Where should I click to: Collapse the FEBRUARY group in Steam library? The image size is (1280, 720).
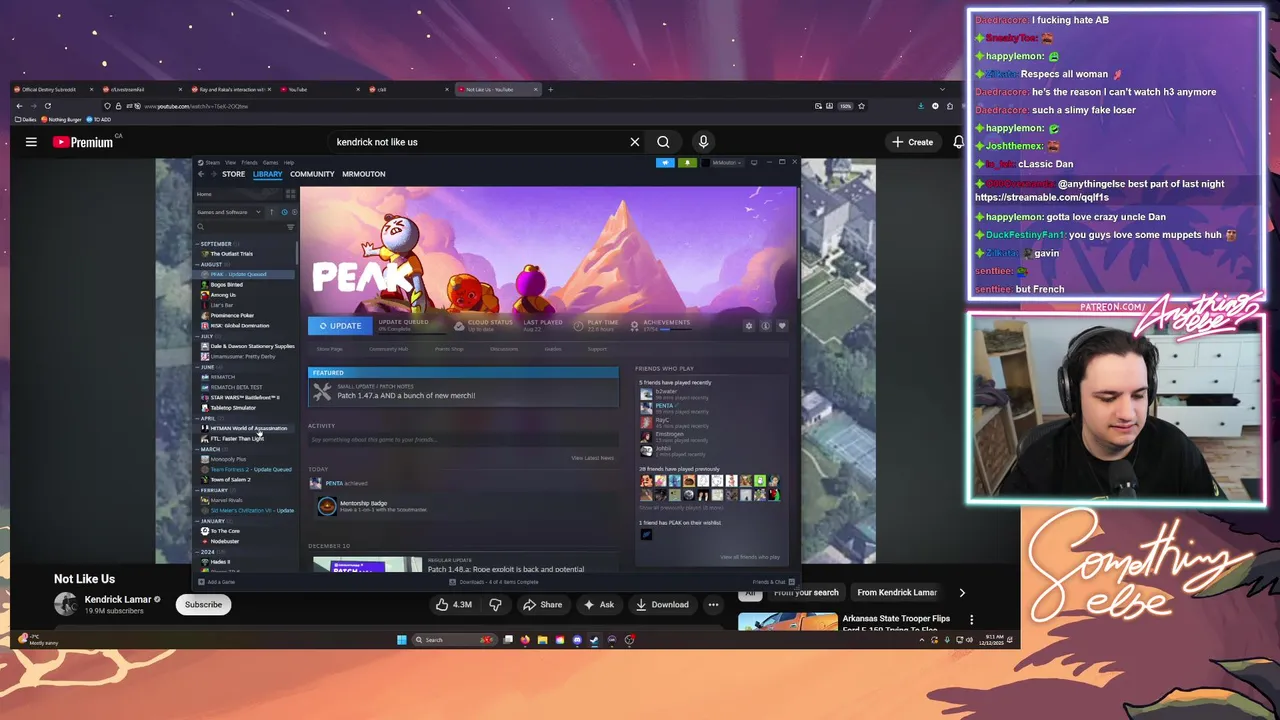click(x=198, y=490)
